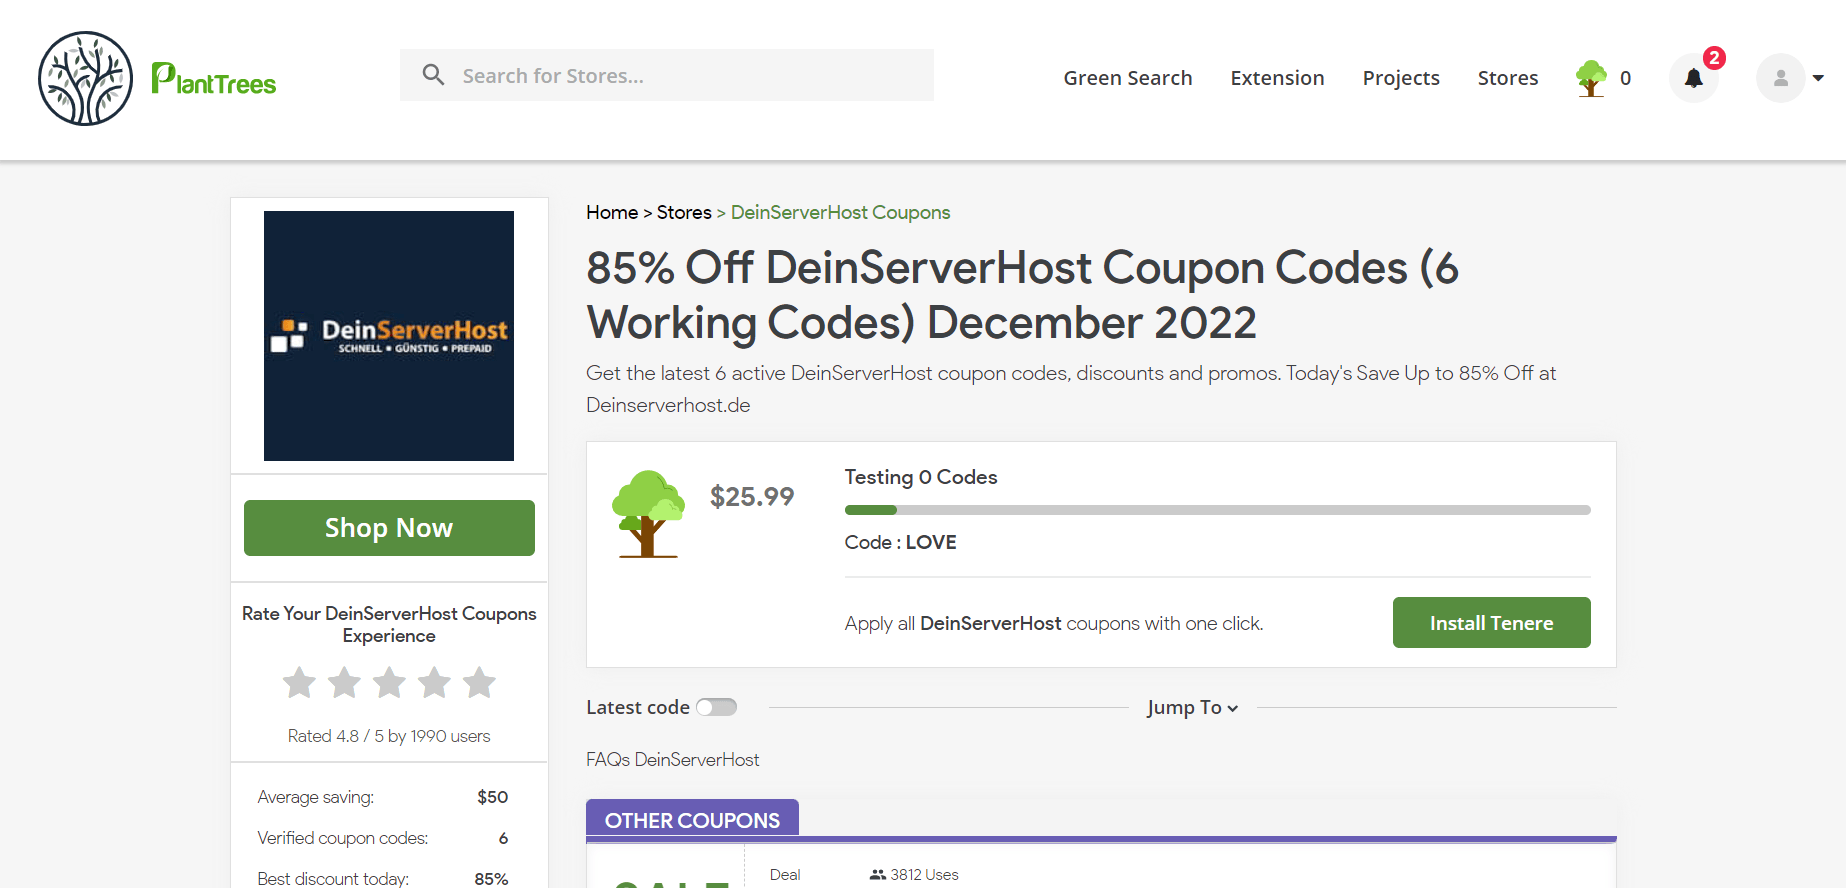Expand the Jump To dropdown
This screenshot has width=1846, height=888.
point(1193,707)
